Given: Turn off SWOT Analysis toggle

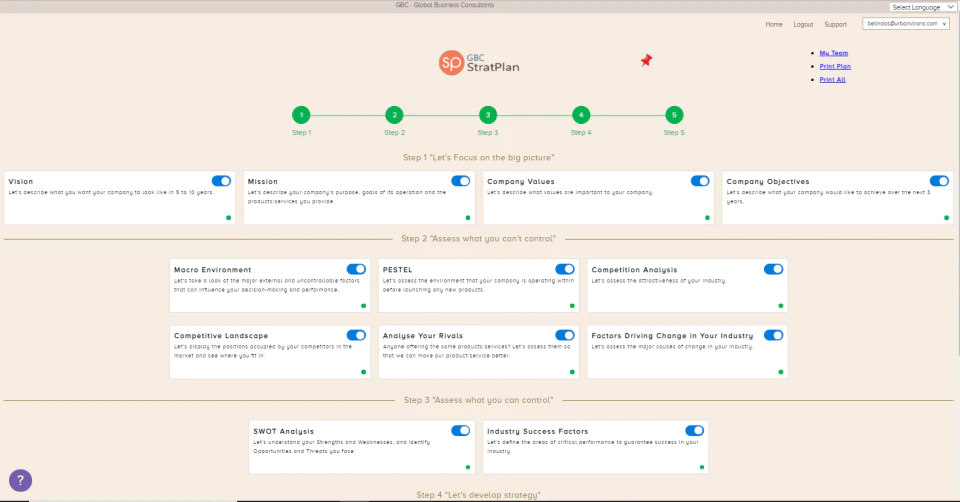Looking at the screenshot, I should pyautogui.click(x=460, y=431).
